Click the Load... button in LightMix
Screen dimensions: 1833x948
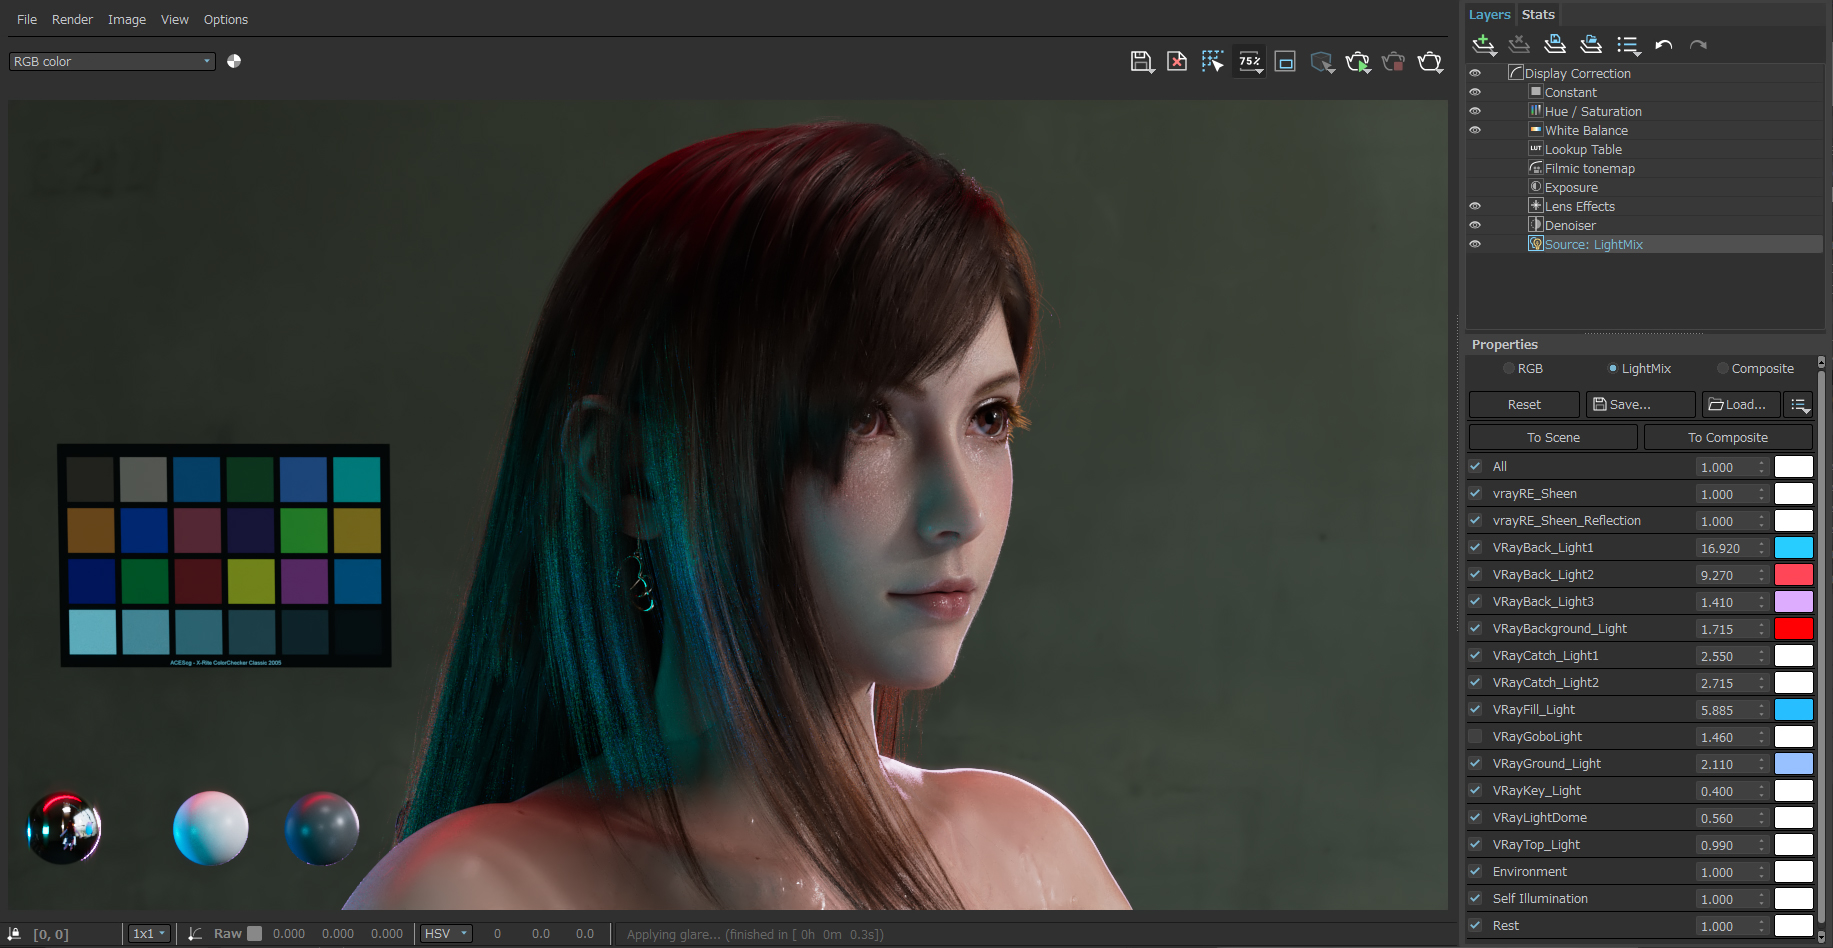[x=1741, y=405]
